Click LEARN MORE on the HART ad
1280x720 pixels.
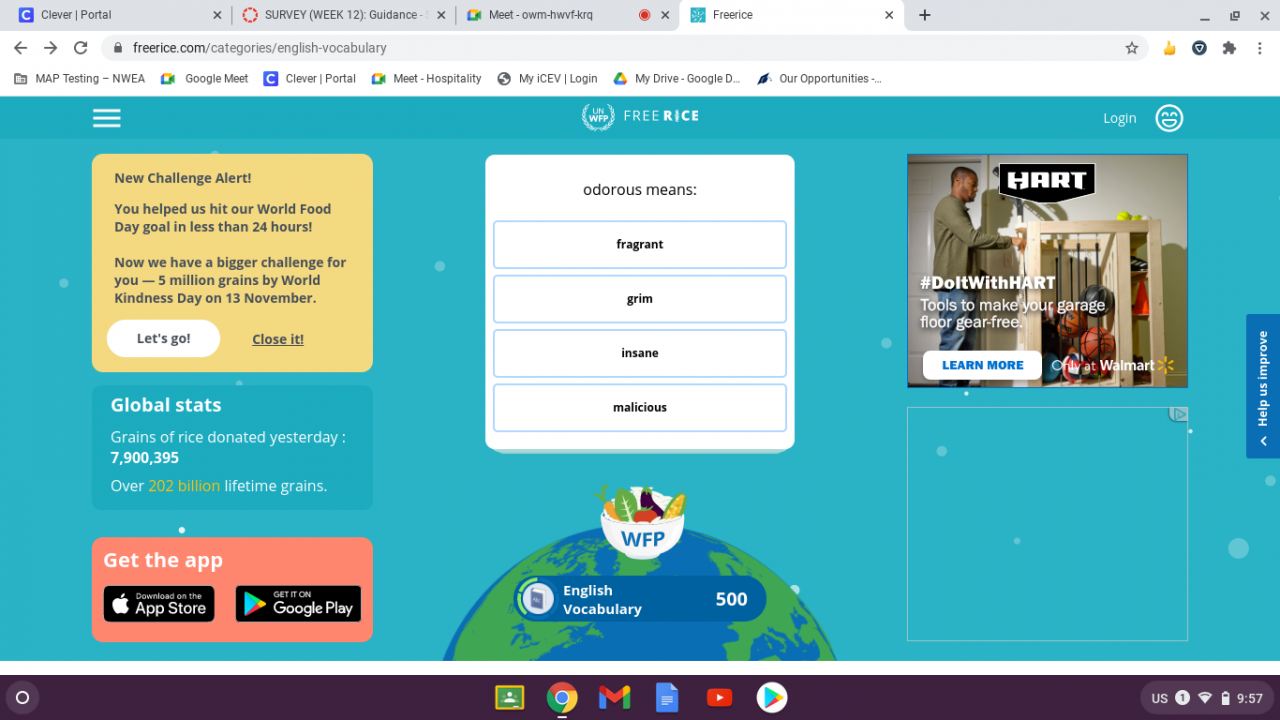(x=982, y=365)
